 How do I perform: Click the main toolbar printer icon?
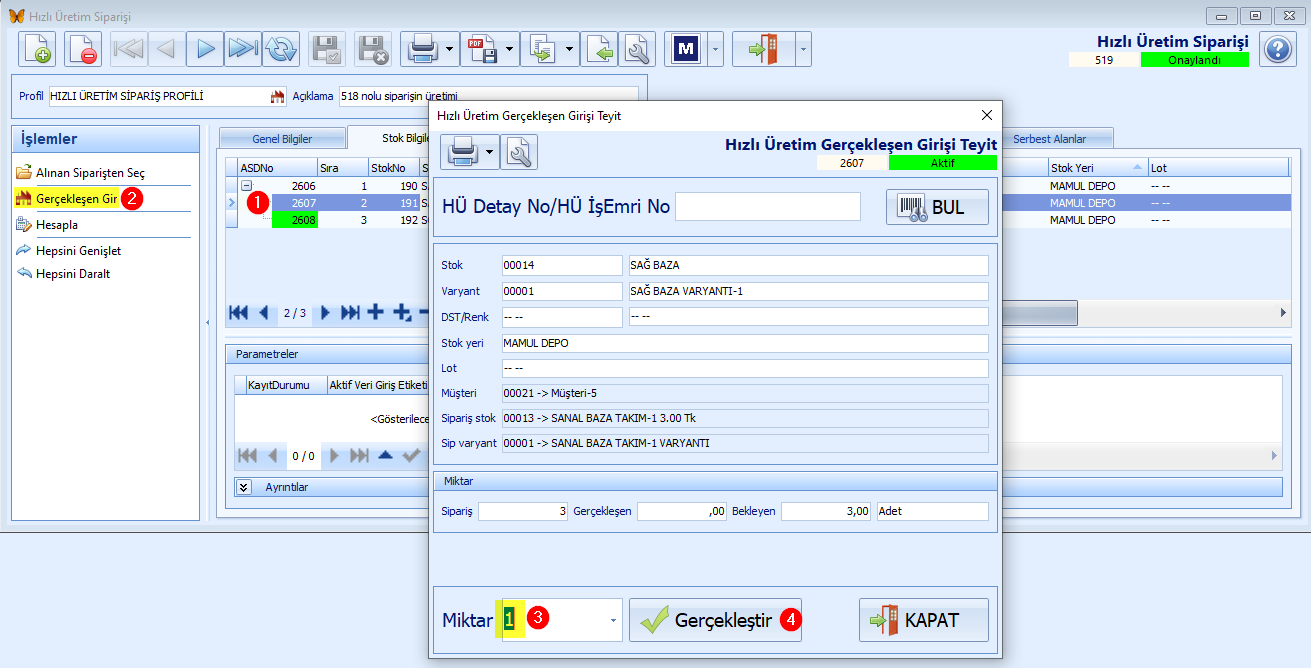pos(422,48)
